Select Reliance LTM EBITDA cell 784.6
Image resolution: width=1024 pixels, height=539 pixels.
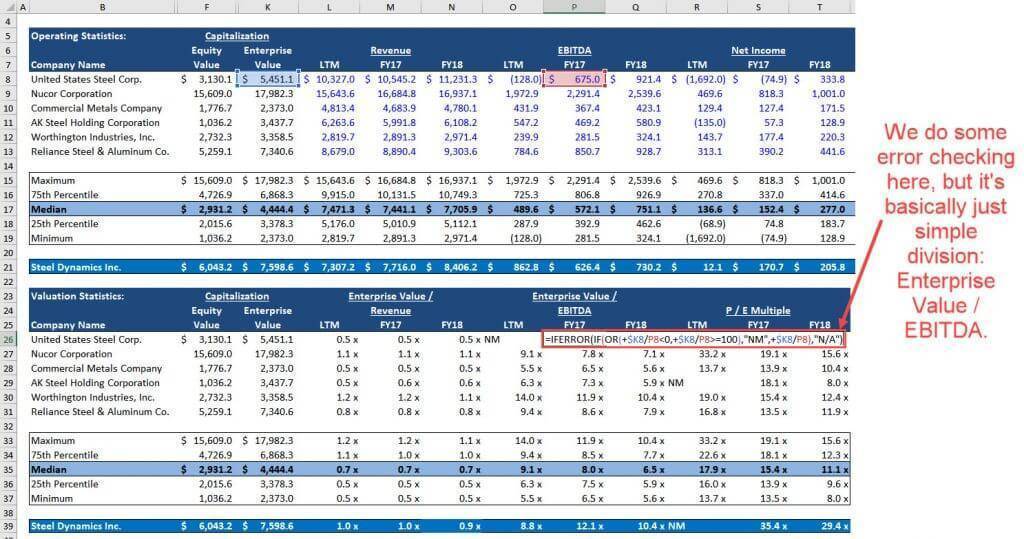tap(513, 151)
